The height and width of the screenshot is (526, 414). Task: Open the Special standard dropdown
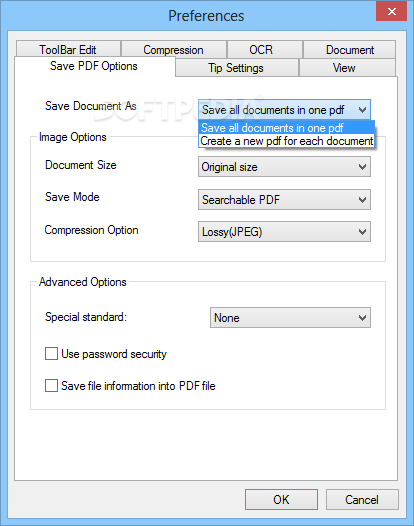[x=291, y=317]
